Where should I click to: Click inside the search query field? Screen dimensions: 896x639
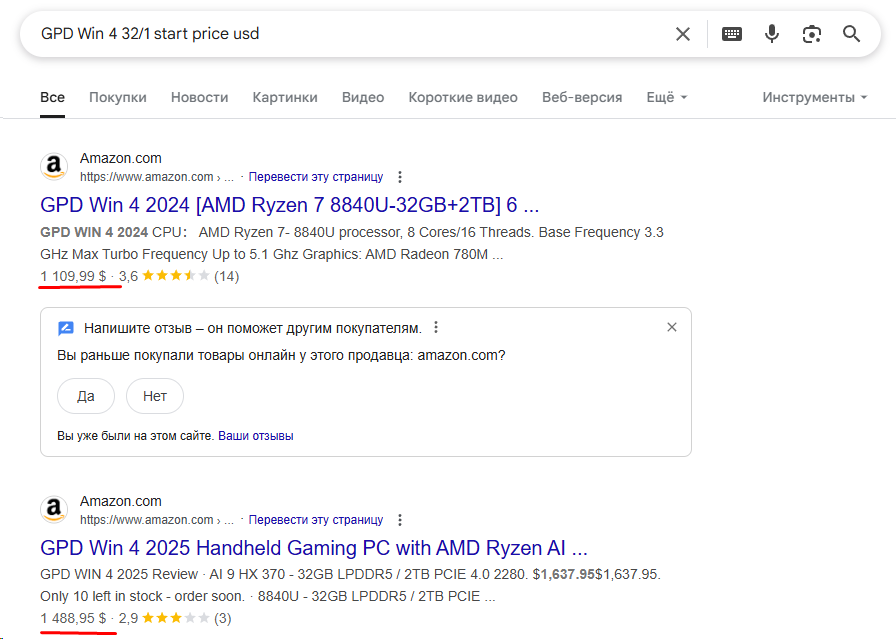point(349,34)
